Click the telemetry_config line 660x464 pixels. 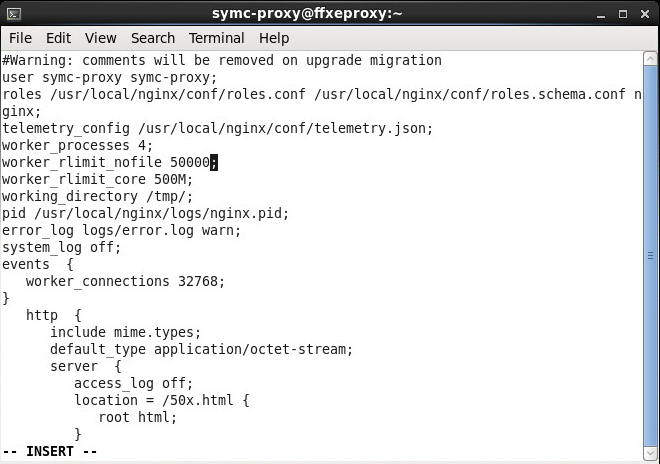click(x=217, y=128)
